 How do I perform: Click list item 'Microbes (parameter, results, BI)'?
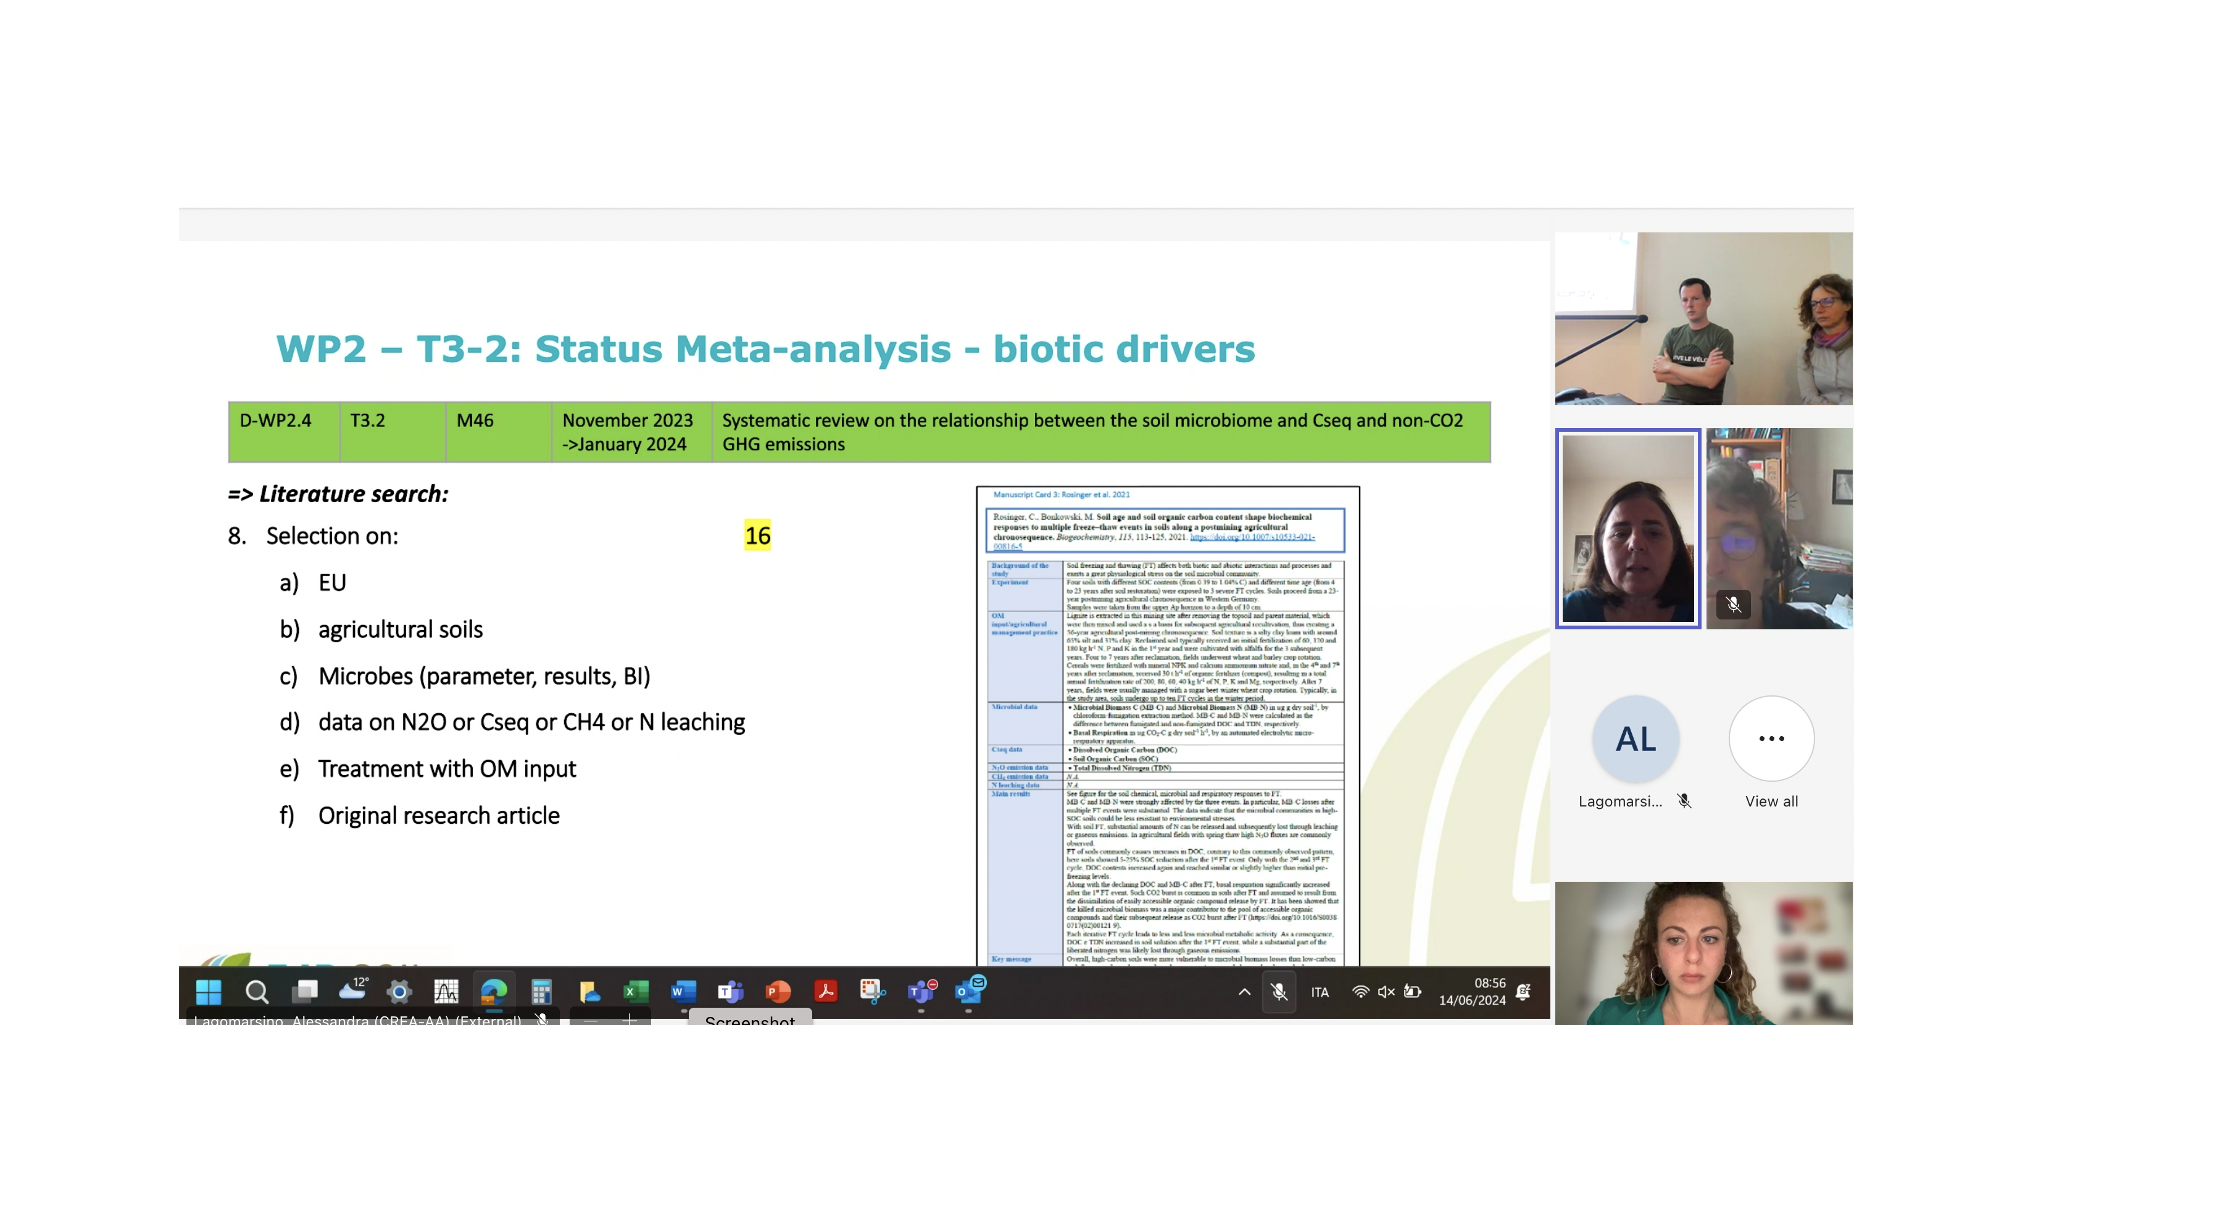coord(484,676)
